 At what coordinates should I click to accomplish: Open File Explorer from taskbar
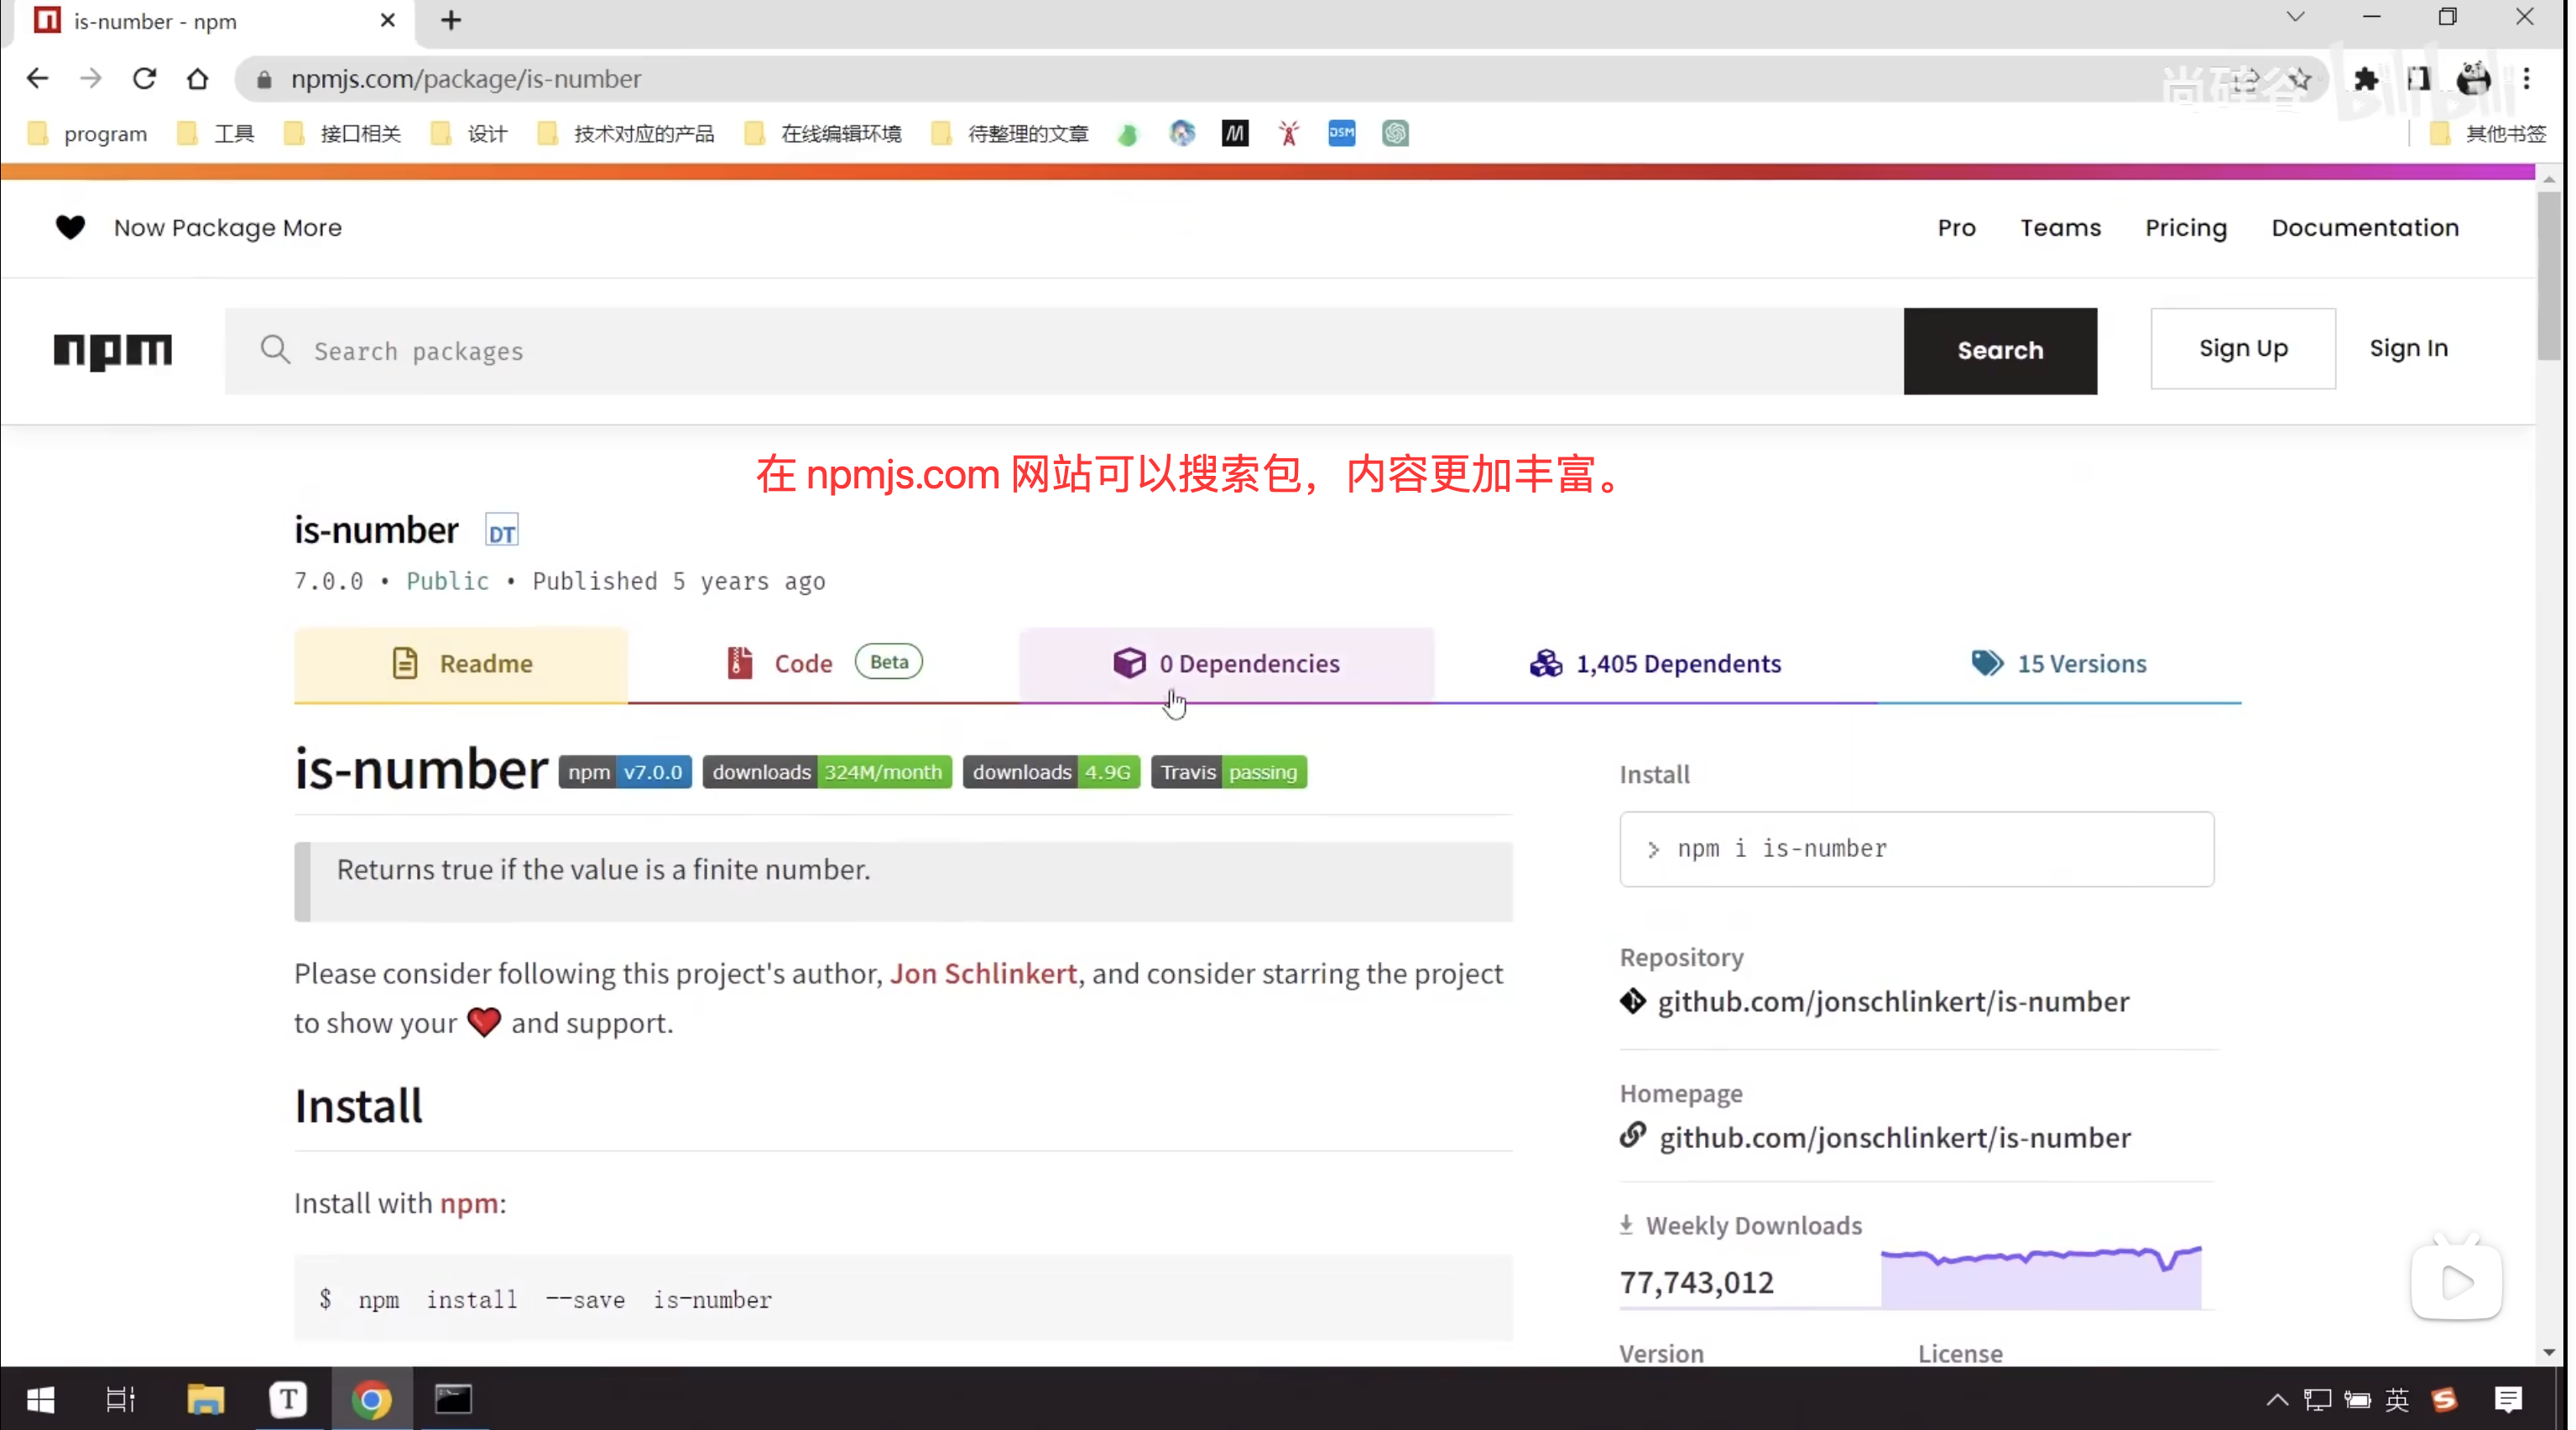coord(205,1399)
